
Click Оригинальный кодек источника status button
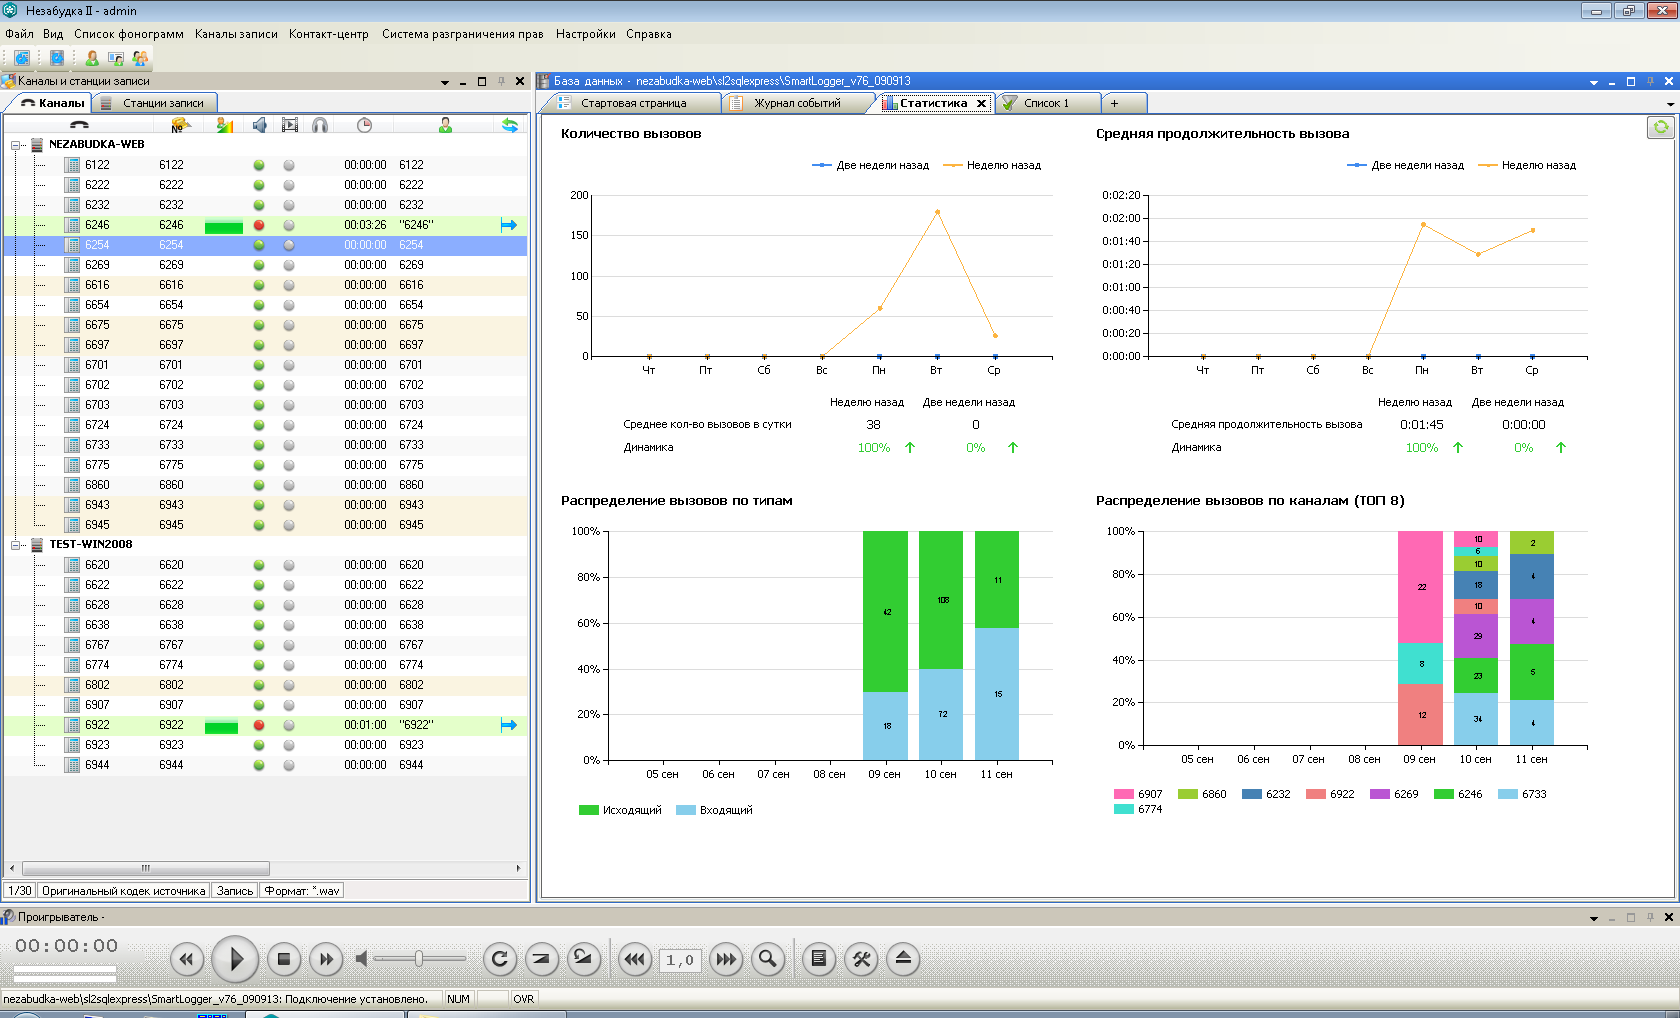point(124,891)
